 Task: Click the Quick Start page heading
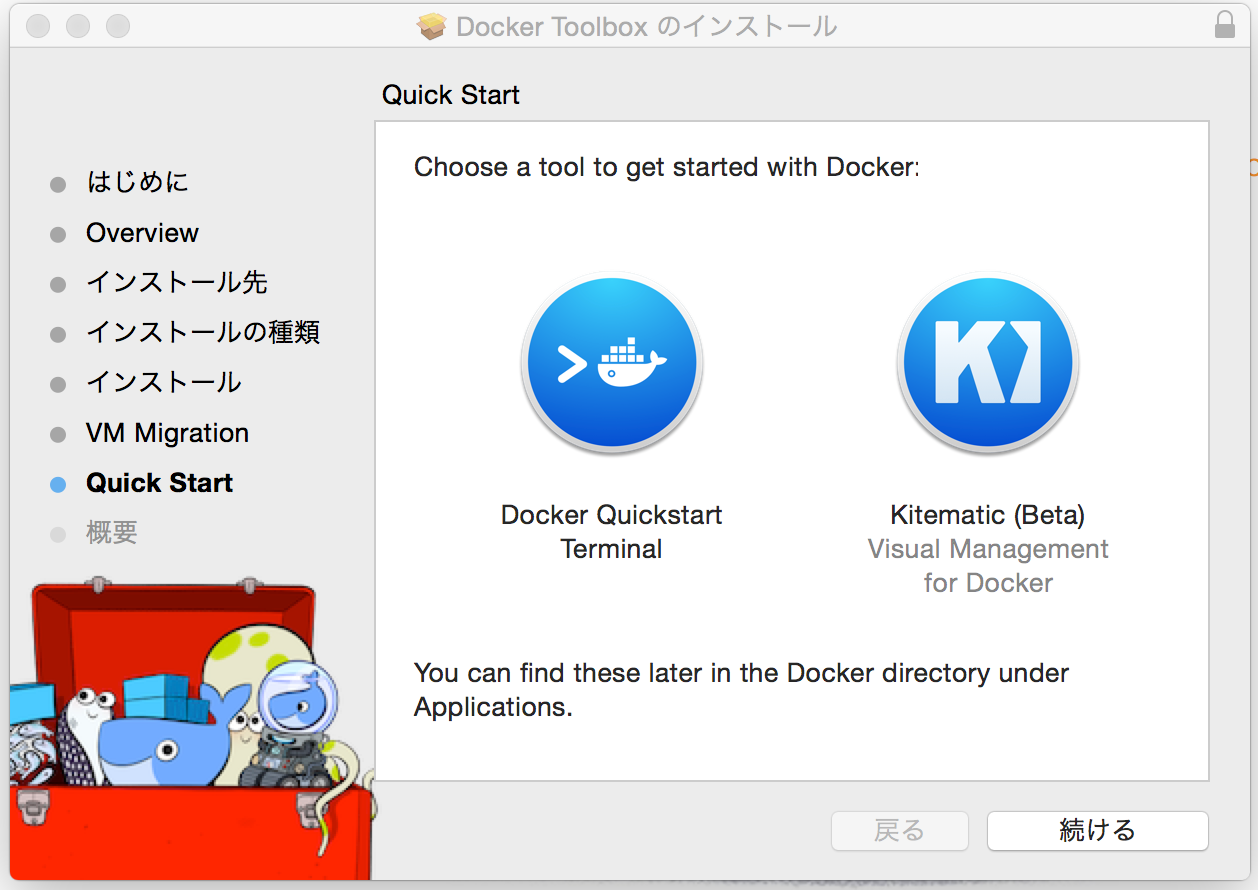[x=451, y=95]
